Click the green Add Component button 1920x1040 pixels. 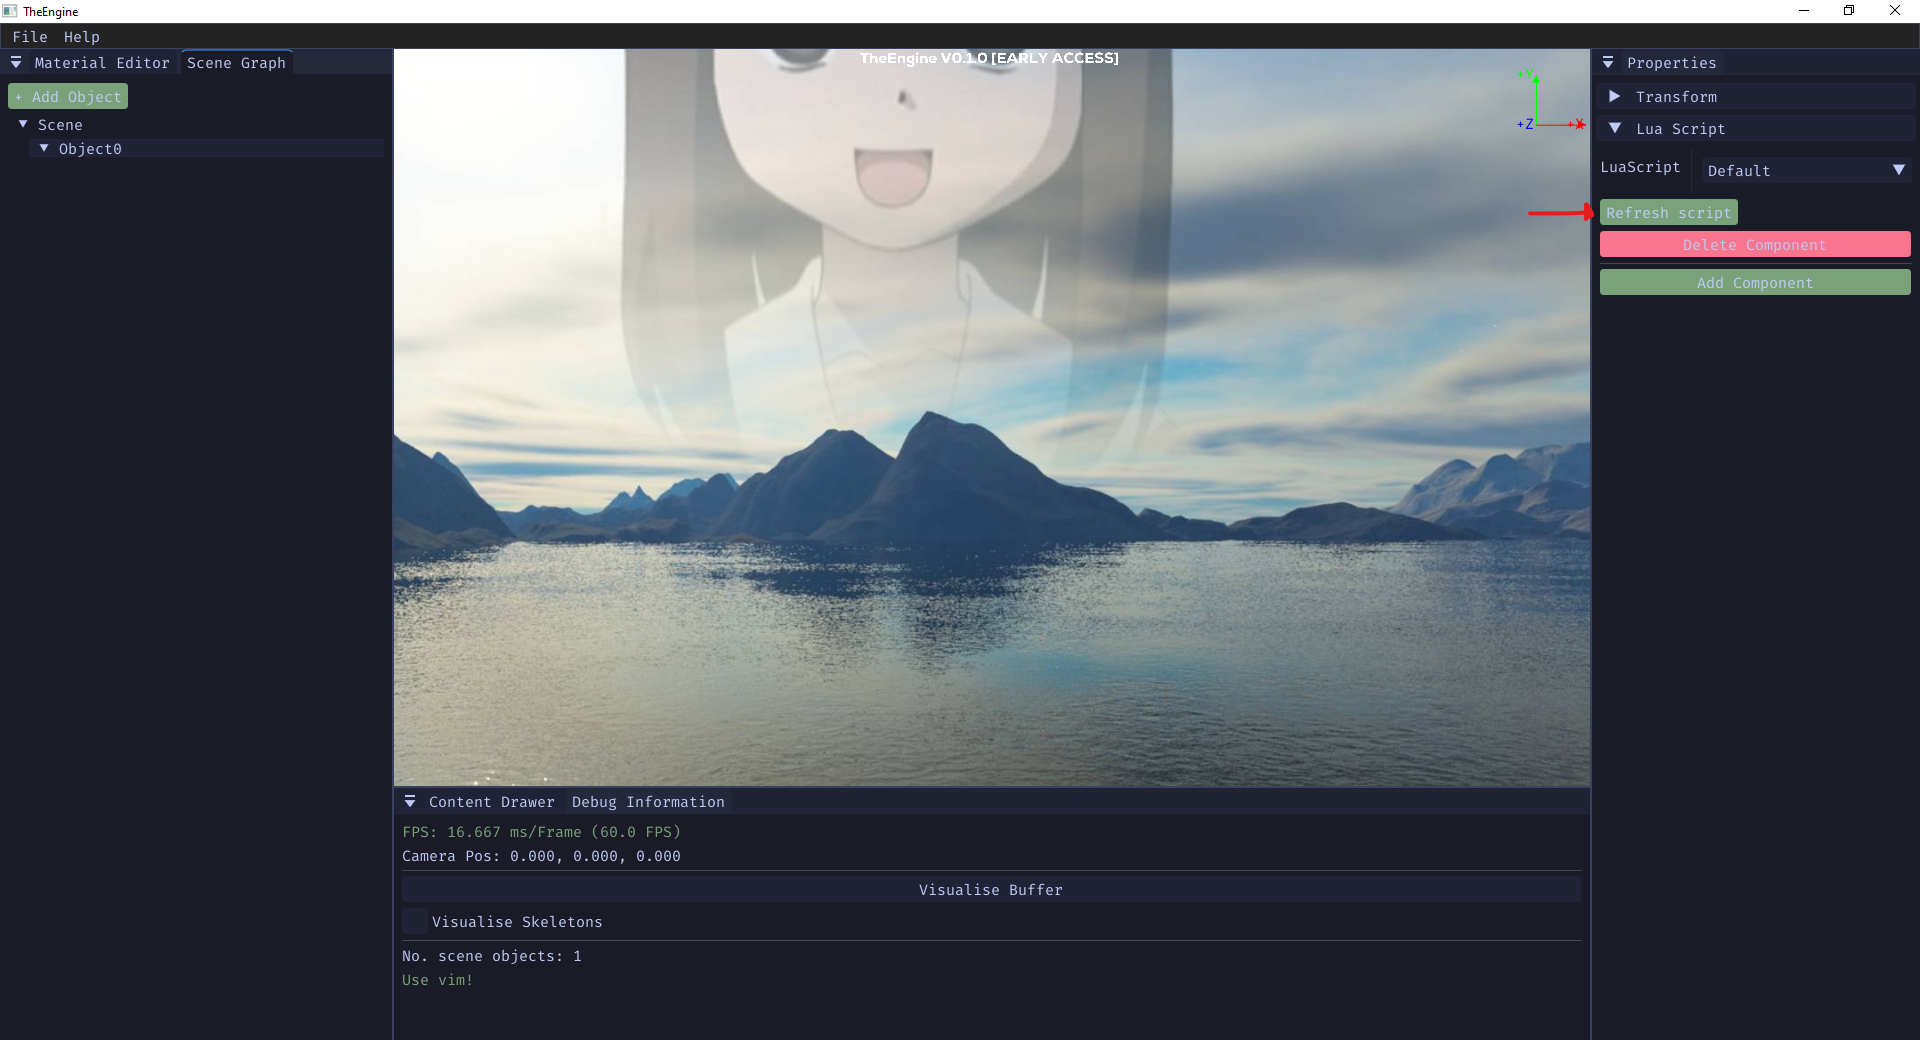click(x=1755, y=283)
